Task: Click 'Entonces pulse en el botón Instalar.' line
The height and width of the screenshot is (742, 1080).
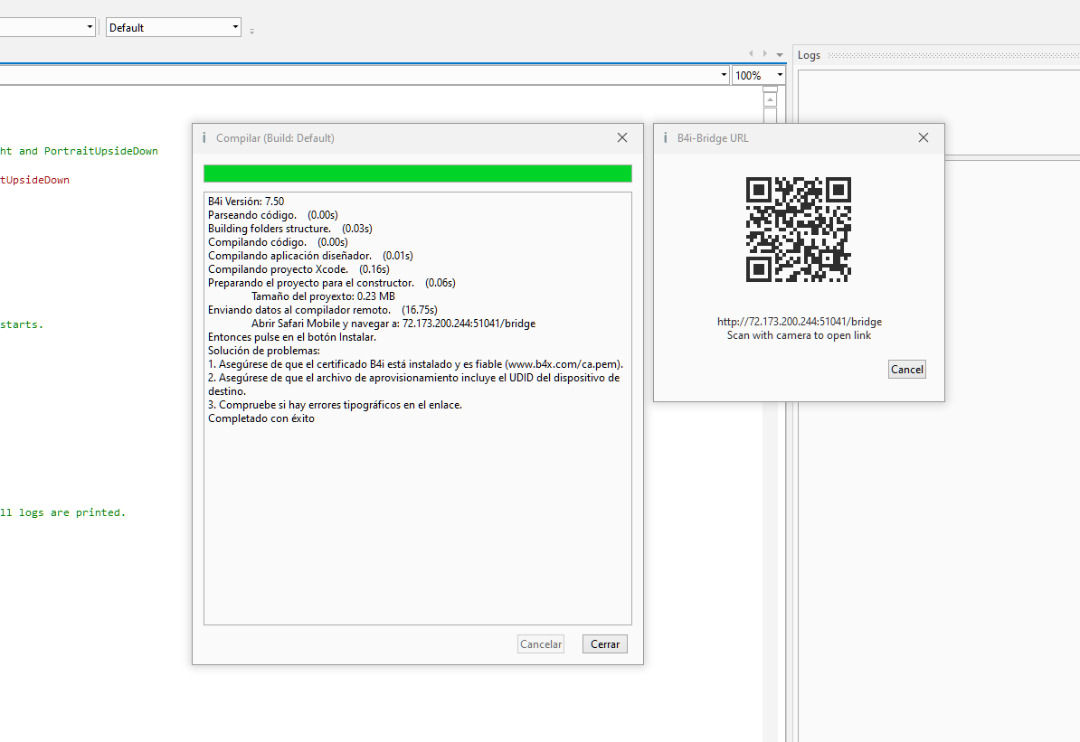Action: point(292,337)
